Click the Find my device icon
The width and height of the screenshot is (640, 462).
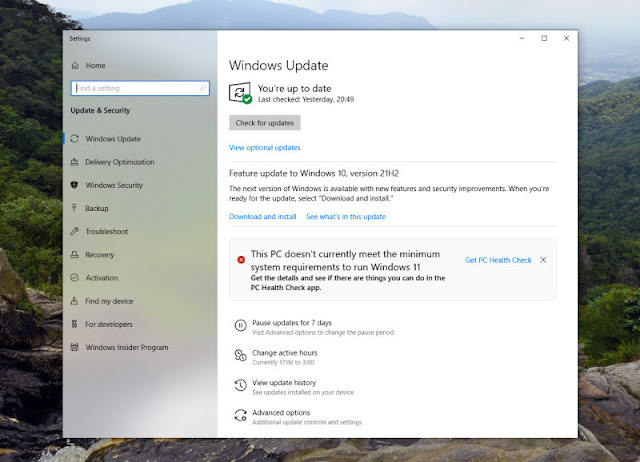click(x=74, y=301)
